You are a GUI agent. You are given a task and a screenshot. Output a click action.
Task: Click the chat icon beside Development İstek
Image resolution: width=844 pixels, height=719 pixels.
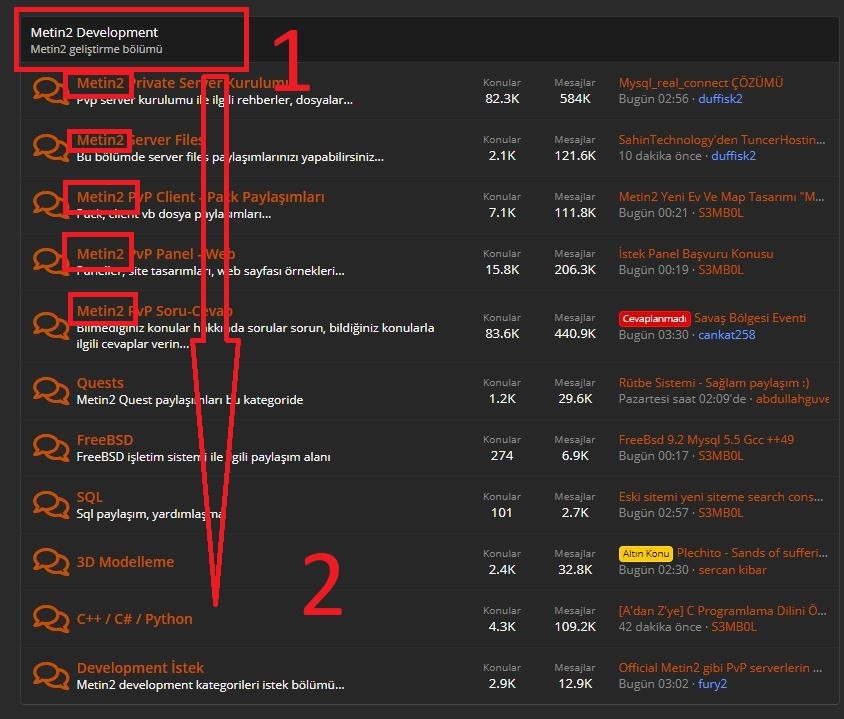(51, 676)
